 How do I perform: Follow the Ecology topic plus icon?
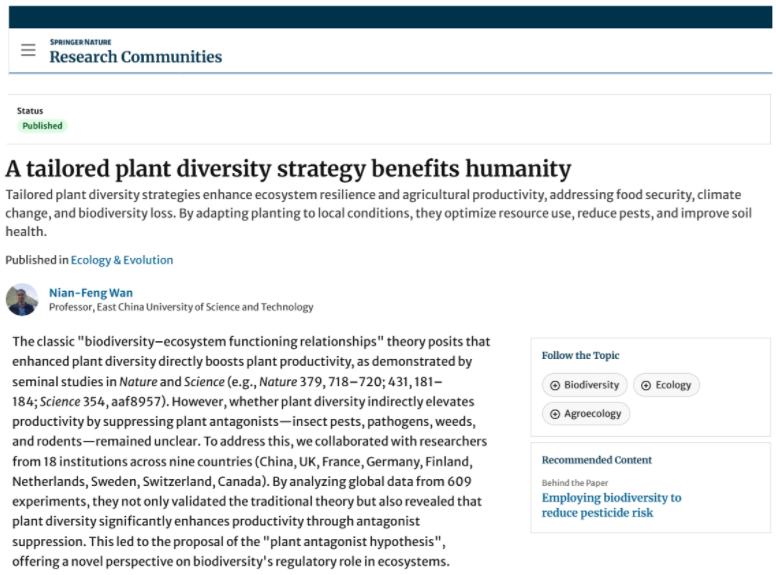[x=646, y=385]
